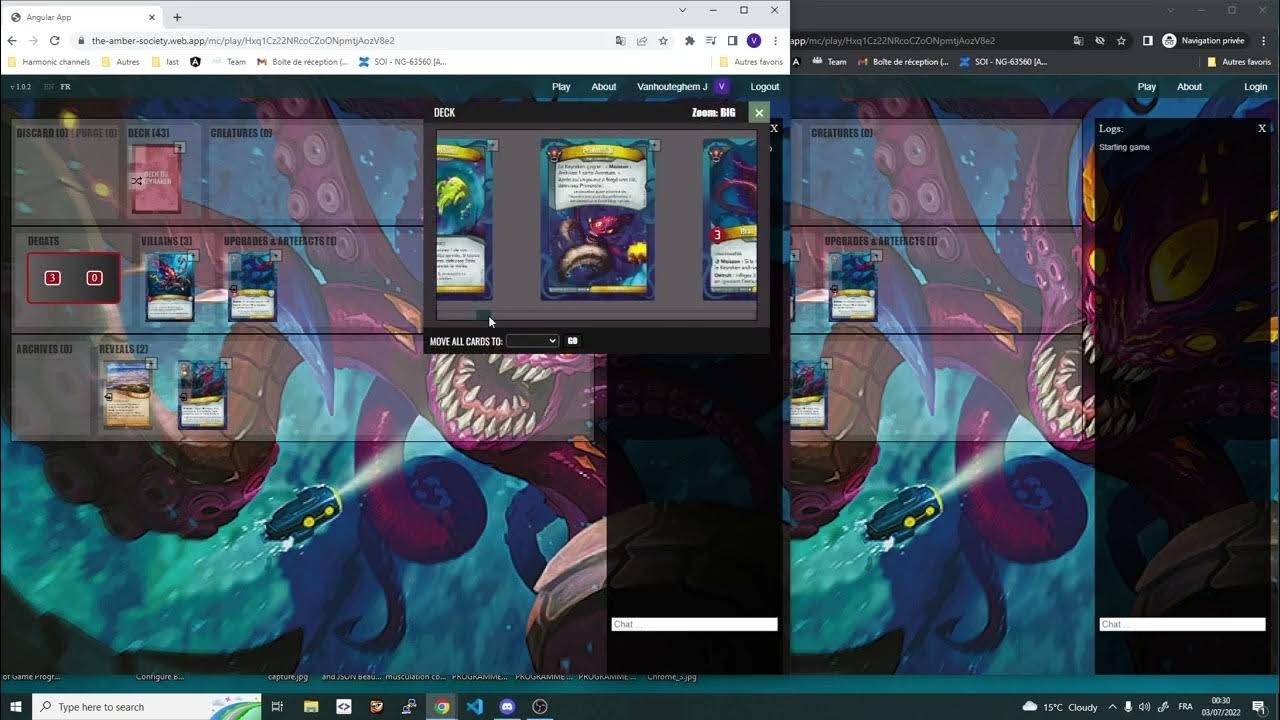Open the Chrome three-dot menu
1280x720 pixels.
coord(775,41)
